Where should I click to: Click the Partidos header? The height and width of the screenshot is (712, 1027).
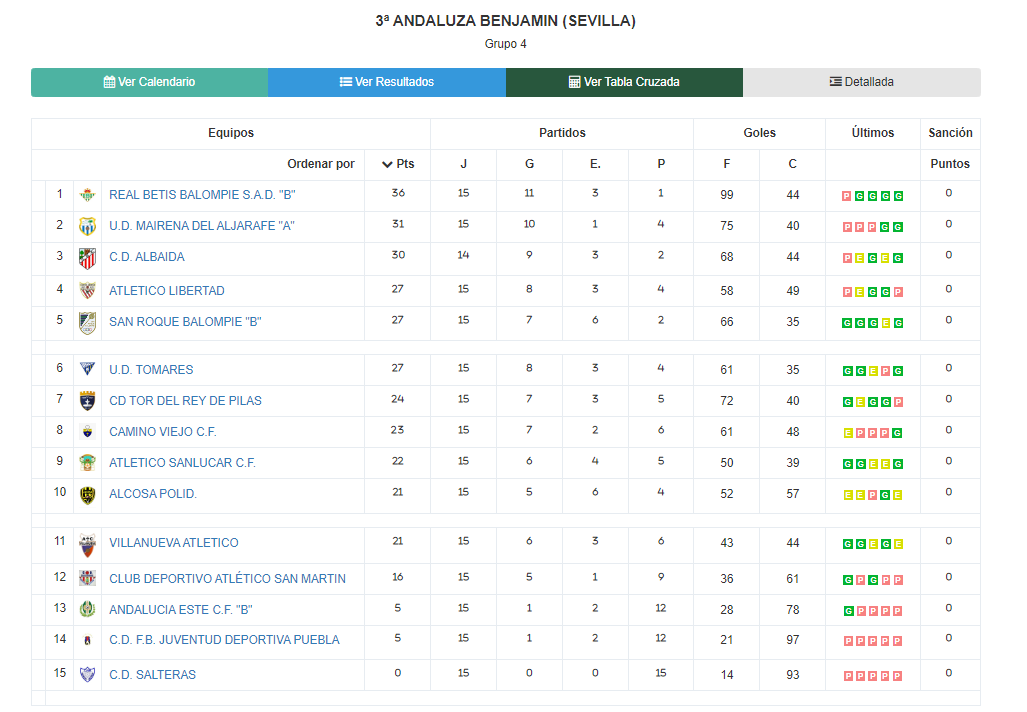[562, 132]
